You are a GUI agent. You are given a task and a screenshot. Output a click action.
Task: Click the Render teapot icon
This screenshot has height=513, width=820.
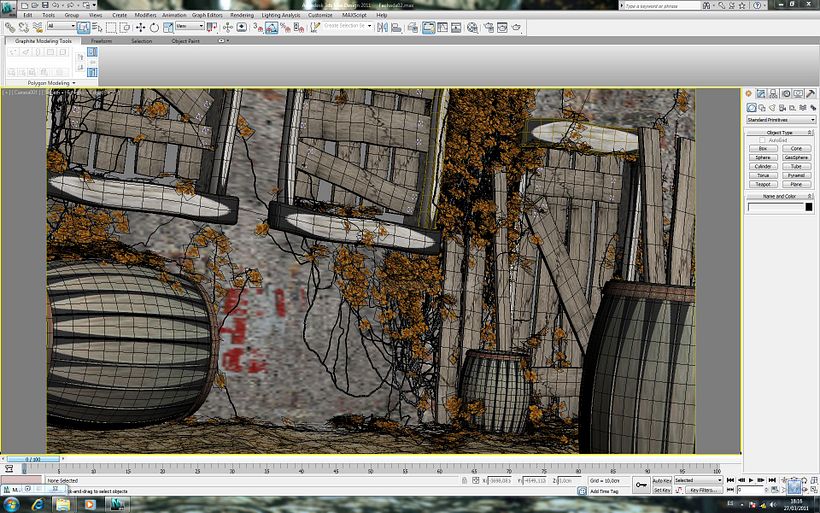coord(516,28)
